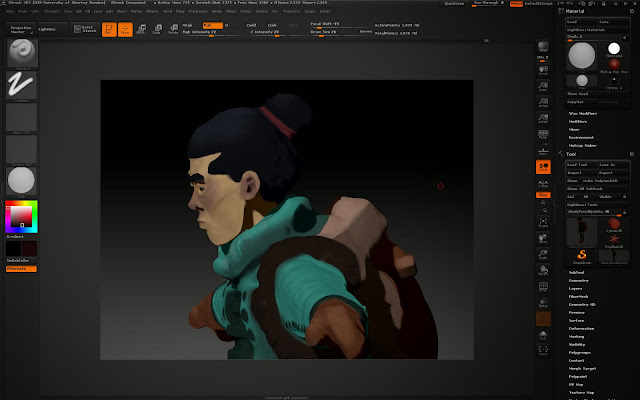Toggle Solo mode icon
Image resolution: width=640 pixels, height=400 pixels.
coord(543,336)
